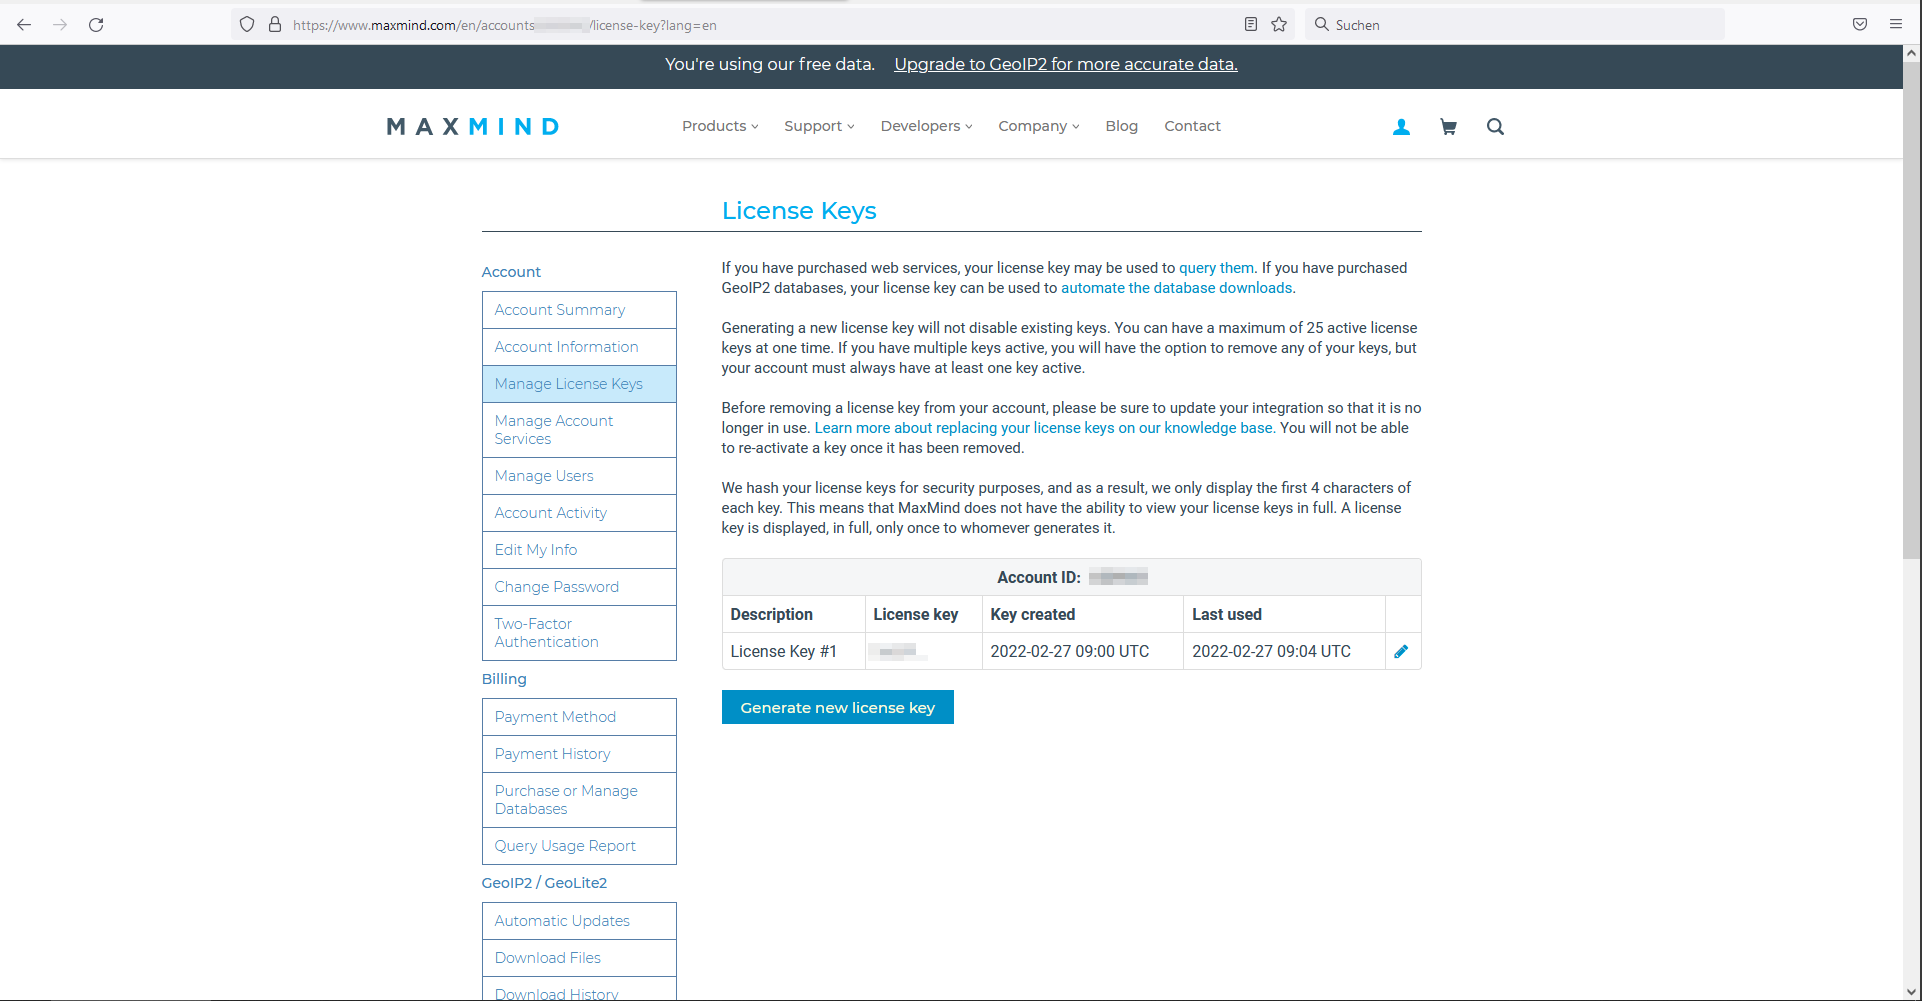Click the padlock site security icon
This screenshot has width=1922, height=1001.
274,25
